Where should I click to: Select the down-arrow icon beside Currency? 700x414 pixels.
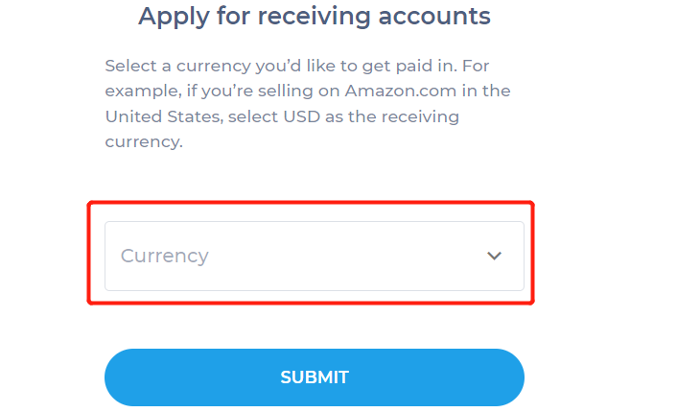494,256
